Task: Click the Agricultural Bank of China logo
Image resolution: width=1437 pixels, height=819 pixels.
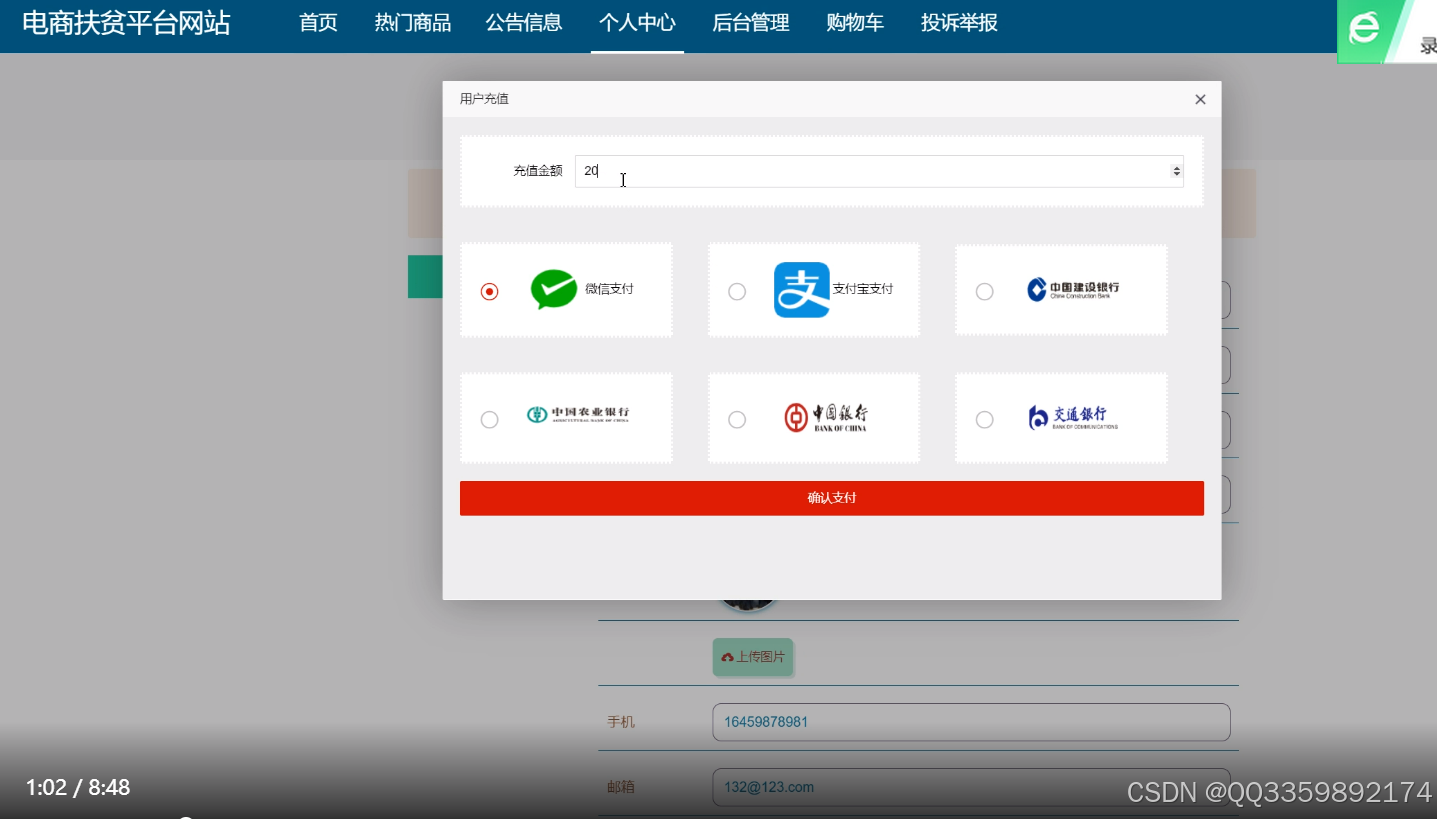Action: (x=578, y=414)
